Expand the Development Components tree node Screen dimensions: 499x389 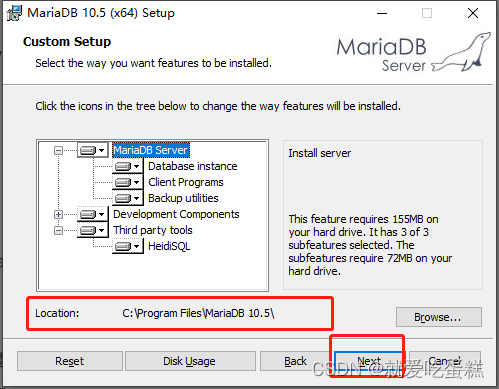[58, 214]
